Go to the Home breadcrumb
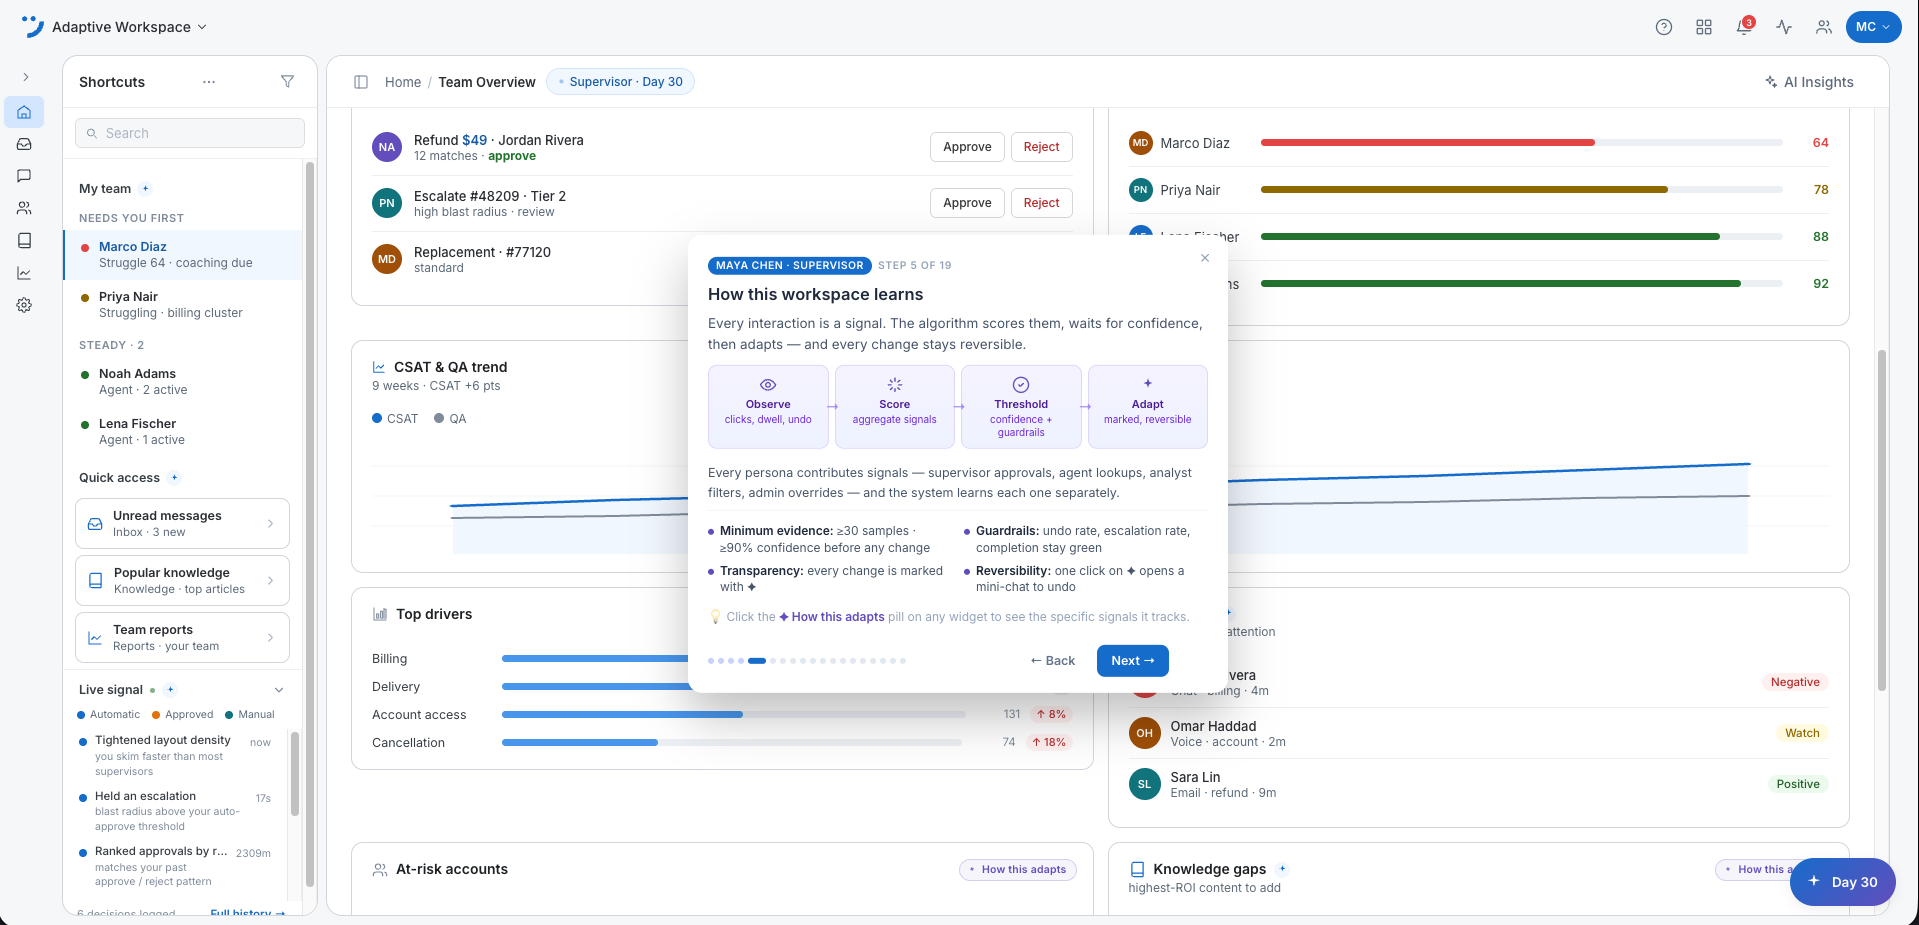Viewport: 1919px width, 925px height. 403,82
